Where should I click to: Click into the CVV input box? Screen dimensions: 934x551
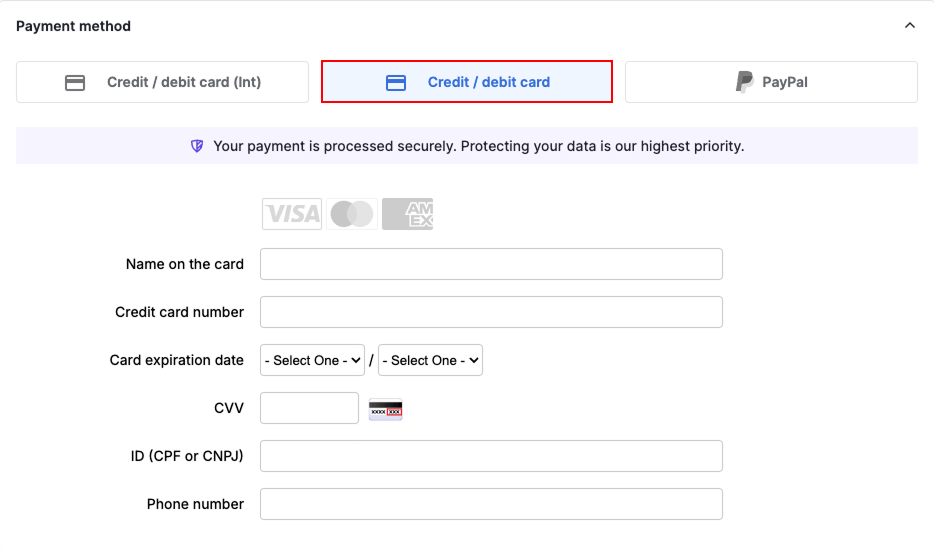(309, 408)
